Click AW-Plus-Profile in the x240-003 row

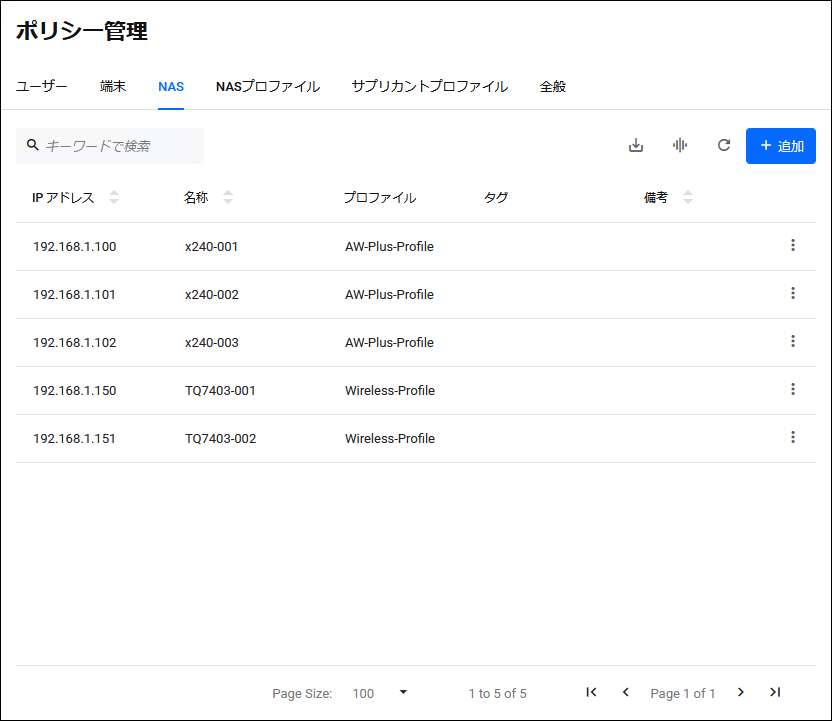pyautogui.click(x=389, y=343)
